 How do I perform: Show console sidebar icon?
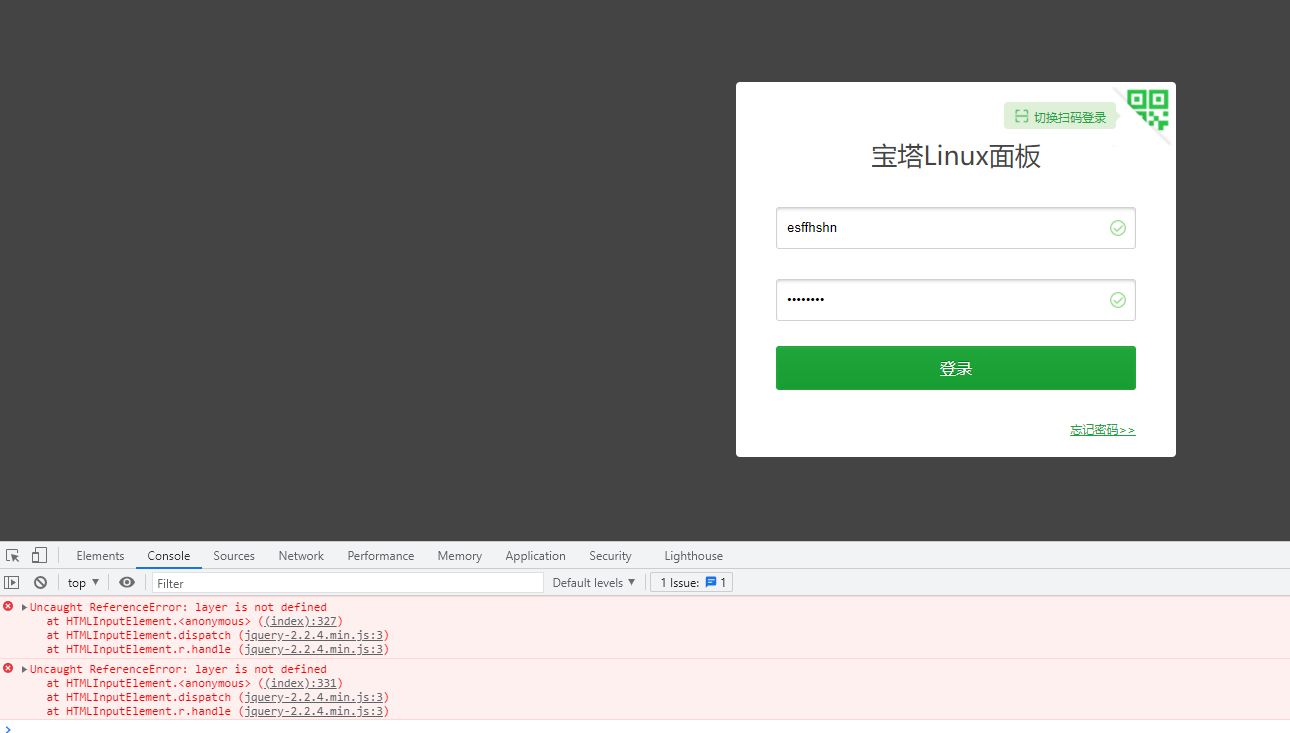point(12,582)
